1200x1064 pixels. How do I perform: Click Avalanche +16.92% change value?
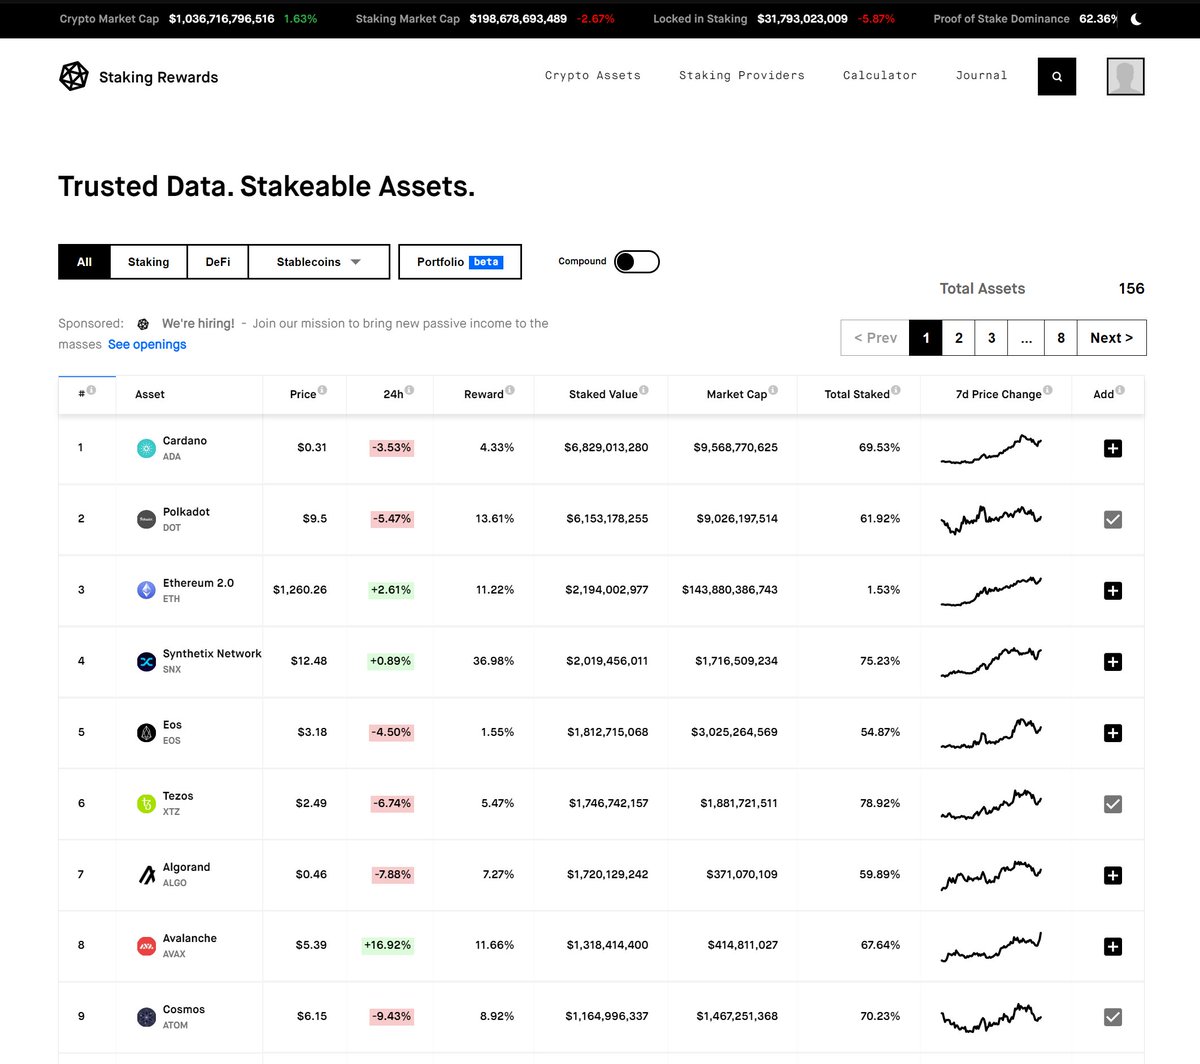click(x=388, y=945)
